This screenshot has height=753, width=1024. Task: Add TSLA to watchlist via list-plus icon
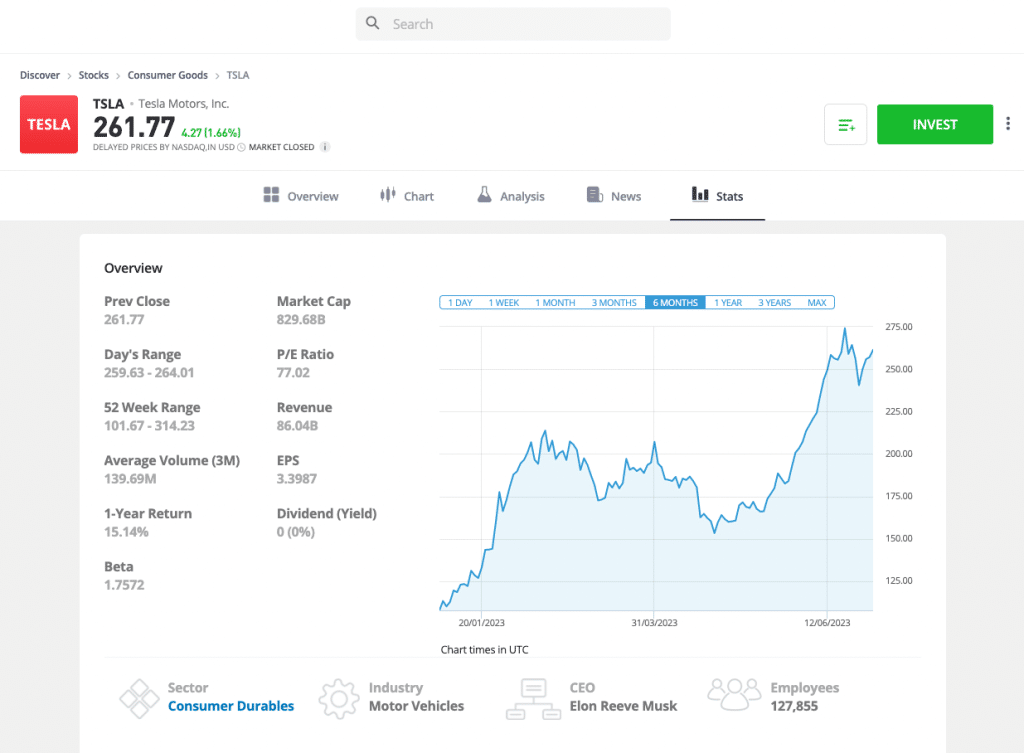click(845, 124)
